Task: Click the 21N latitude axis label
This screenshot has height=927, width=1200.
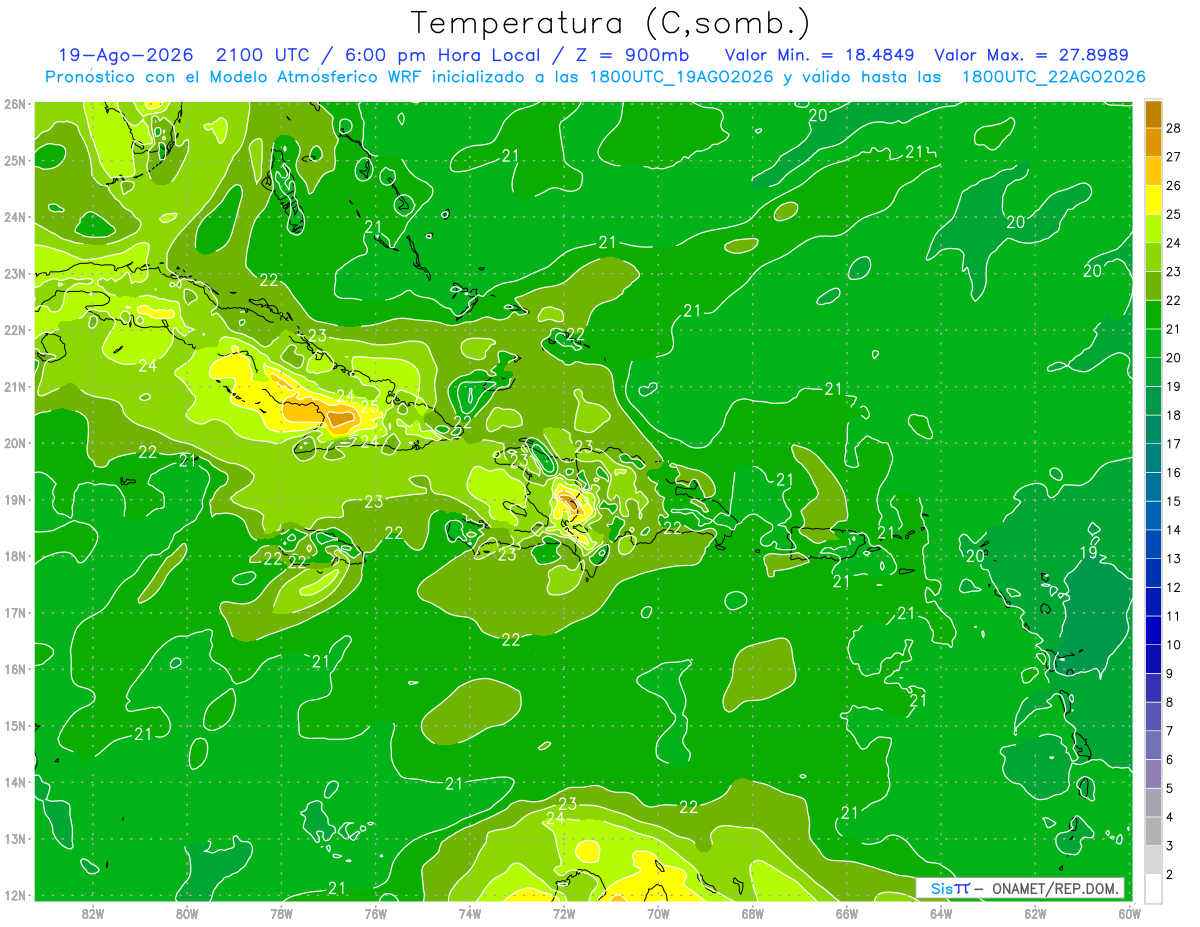Action: 15,386
